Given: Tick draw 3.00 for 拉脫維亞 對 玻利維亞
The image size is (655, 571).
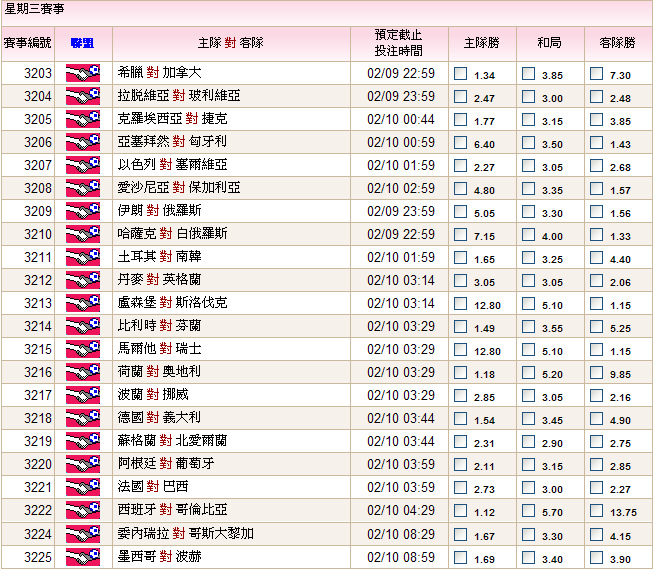Looking at the screenshot, I should coord(528,96).
